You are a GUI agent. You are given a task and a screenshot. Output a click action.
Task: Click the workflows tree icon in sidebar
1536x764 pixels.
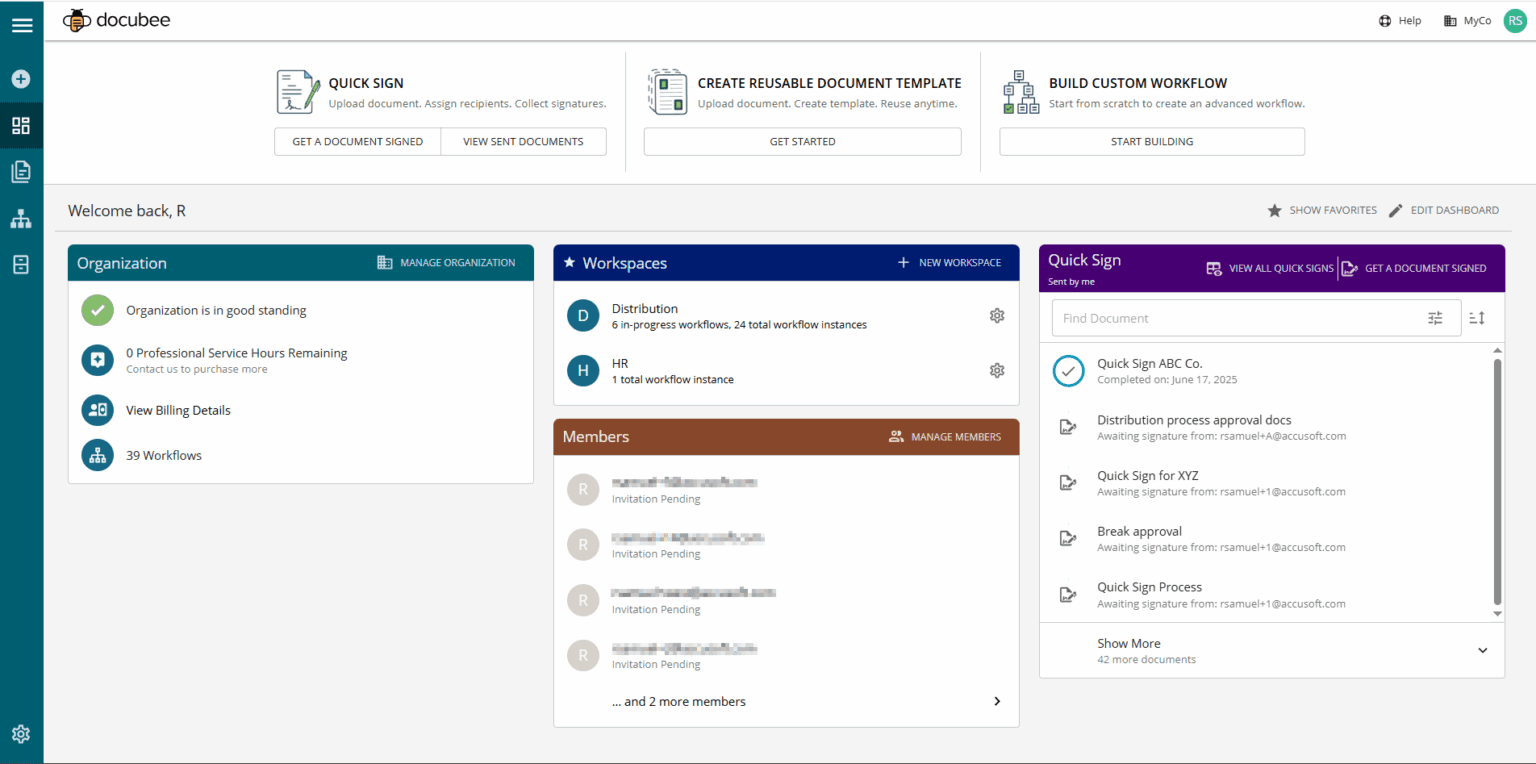click(x=22, y=218)
